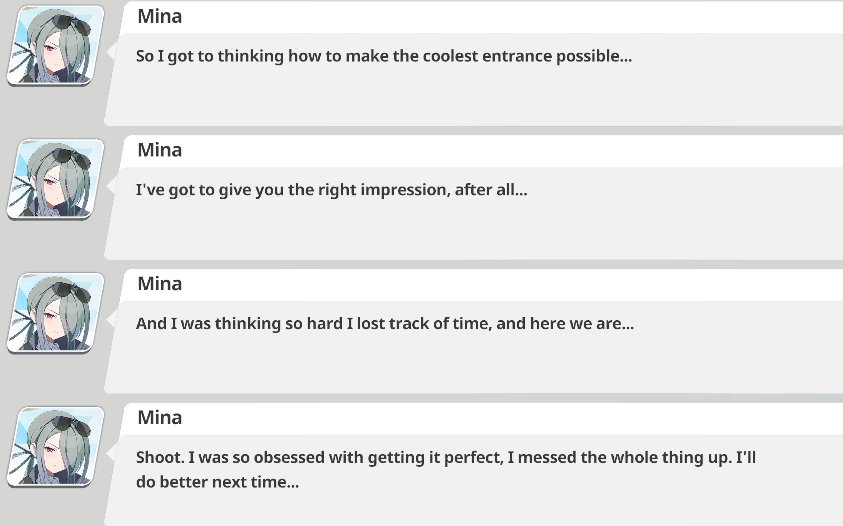843x526 pixels.
Task: Select the "So I got to thinking" dialogue text
Action: 383,56
